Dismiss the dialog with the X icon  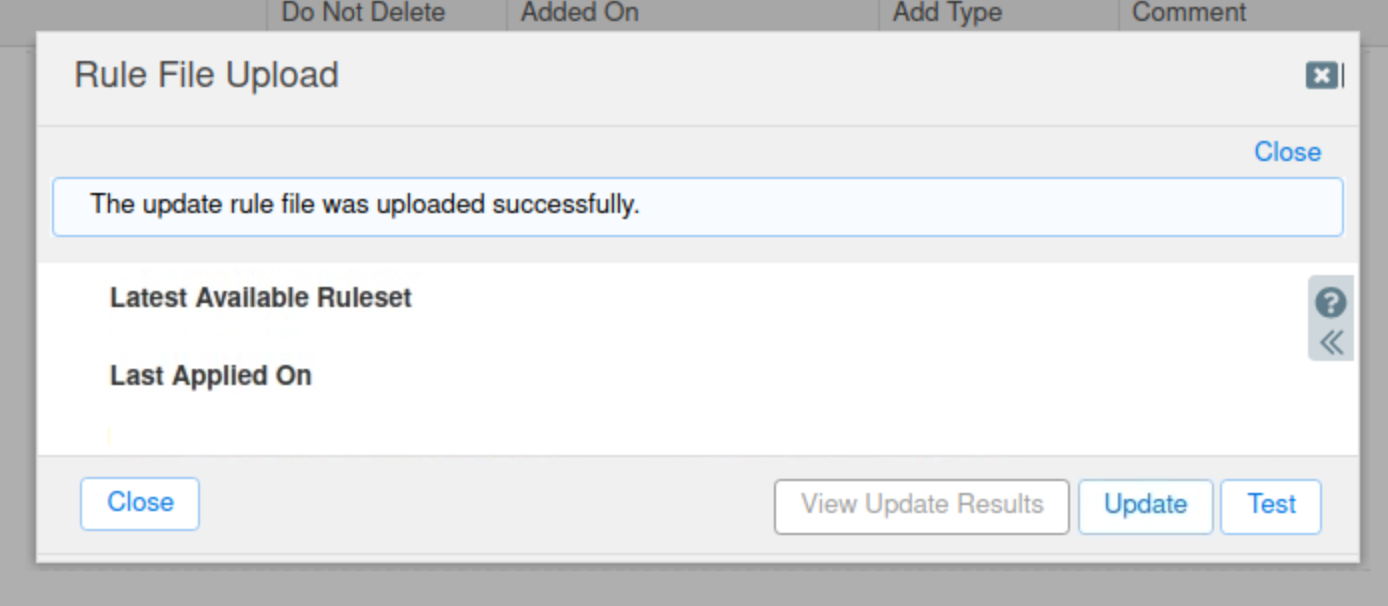pyautogui.click(x=1321, y=76)
